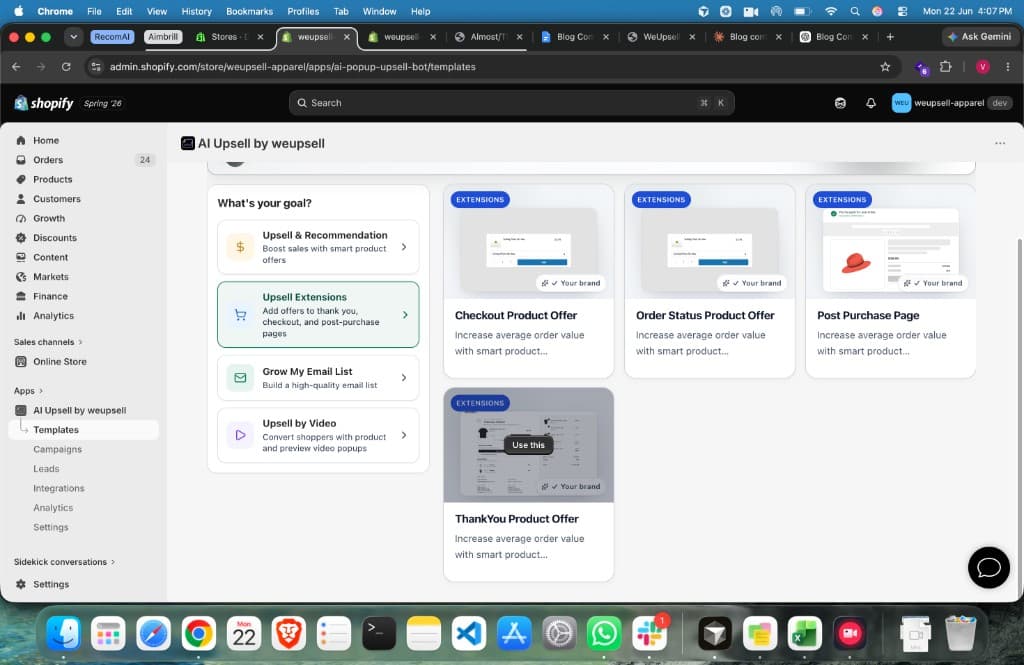Open the Profiles menu
This screenshot has width=1024, height=665.
[303, 11]
